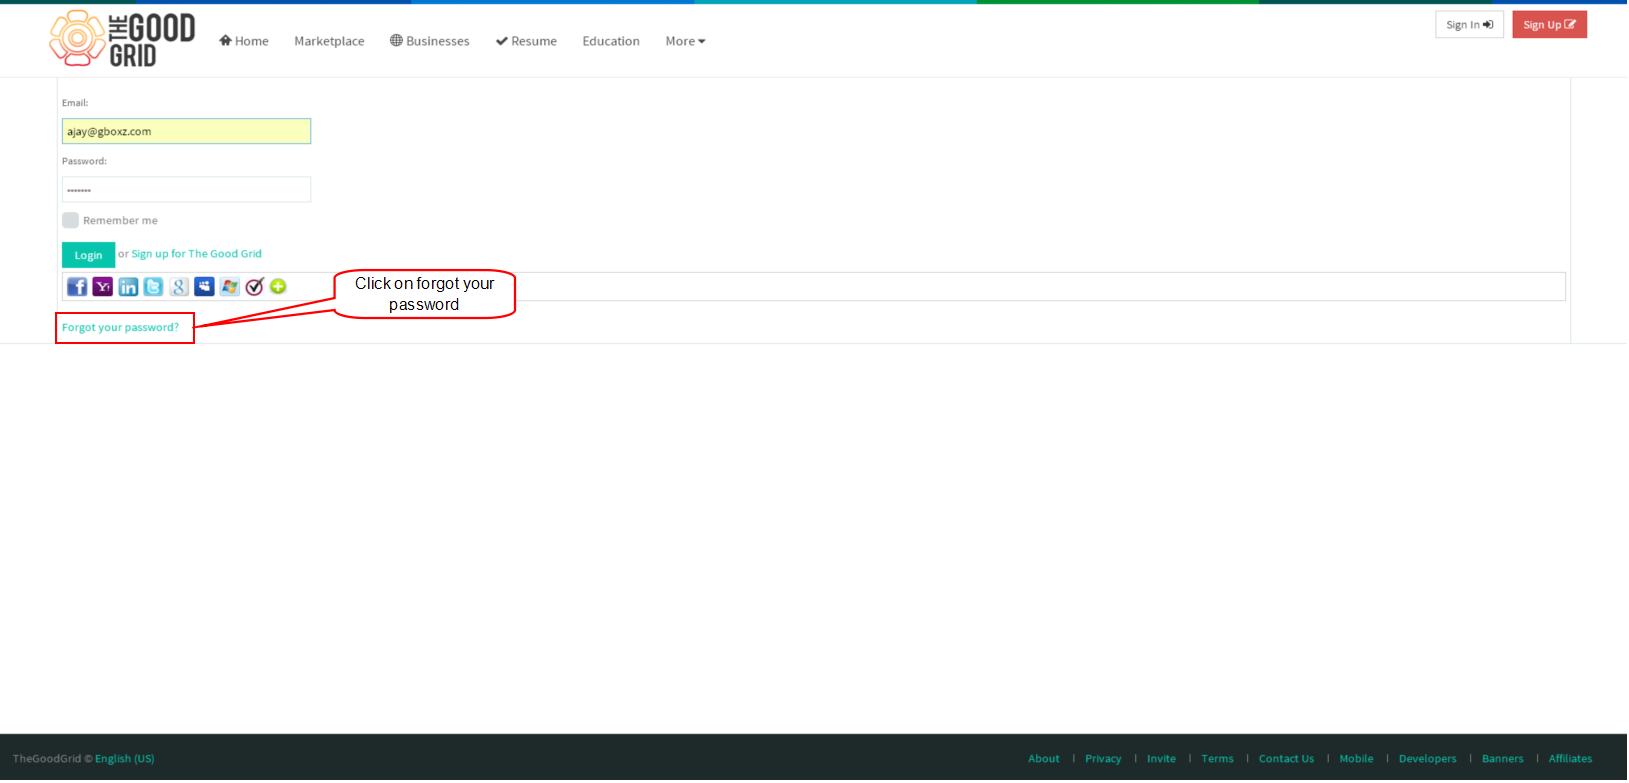Tick the Remember me checkbox
This screenshot has width=1629, height=783.
coord(70,220)
